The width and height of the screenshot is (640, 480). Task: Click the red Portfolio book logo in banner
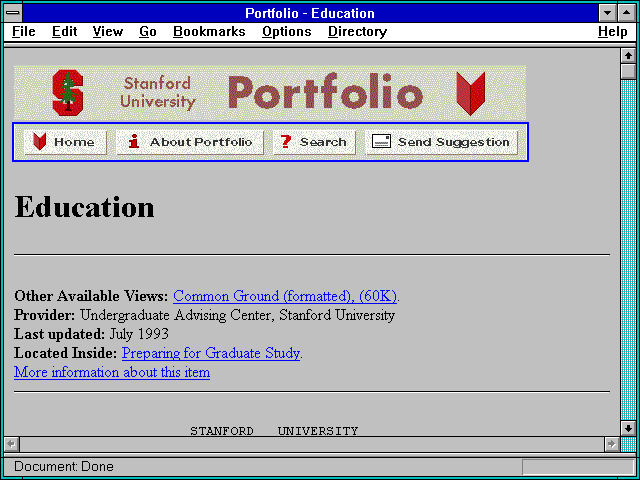pyautogui.click(x=471, y=93)
